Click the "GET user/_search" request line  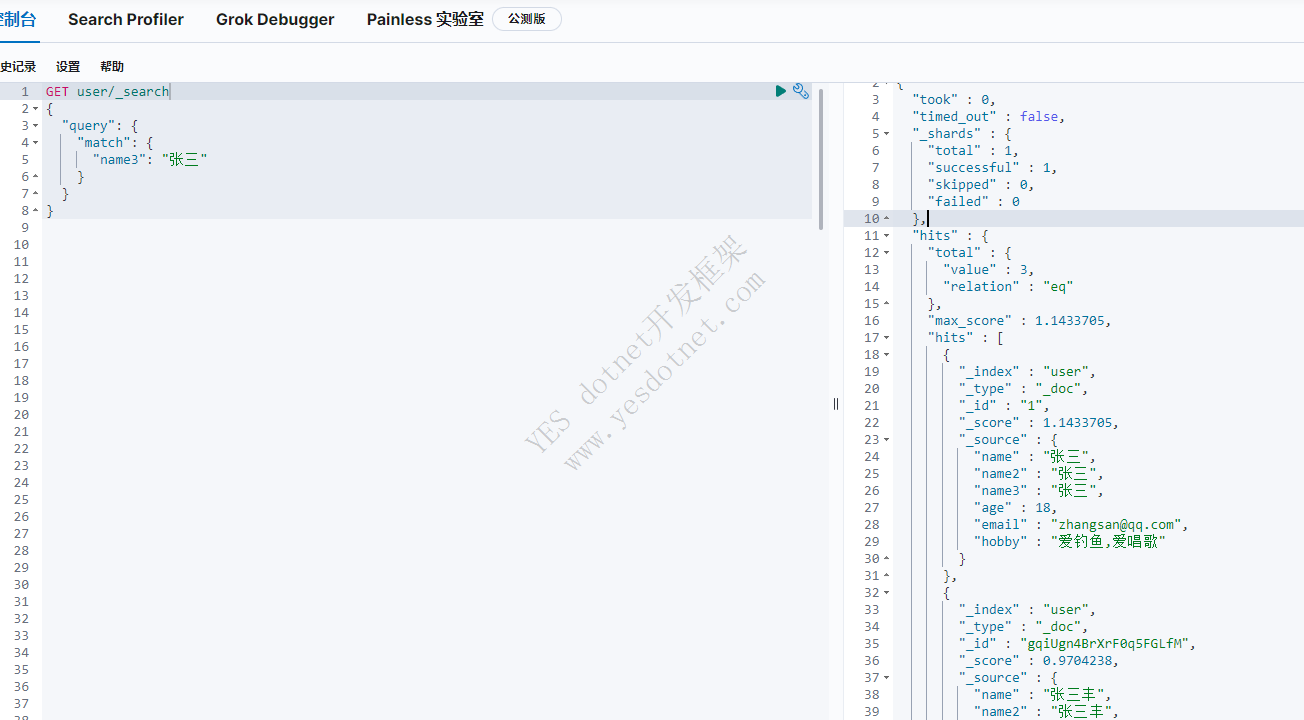click(x=108, y=91)
